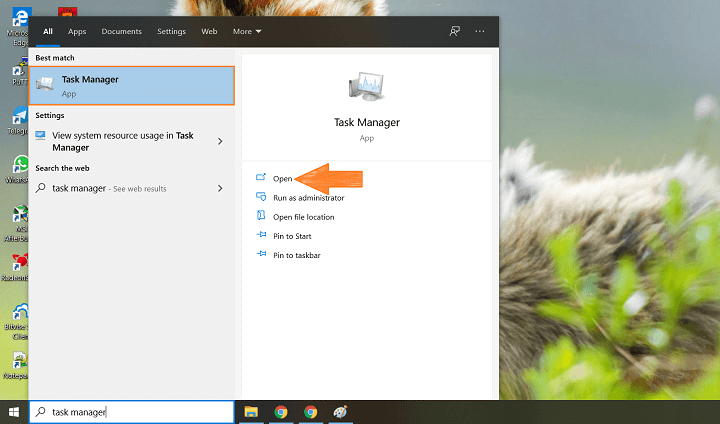
Task: Click the feedback icon in the search header
Action: [x=454, y=31]
